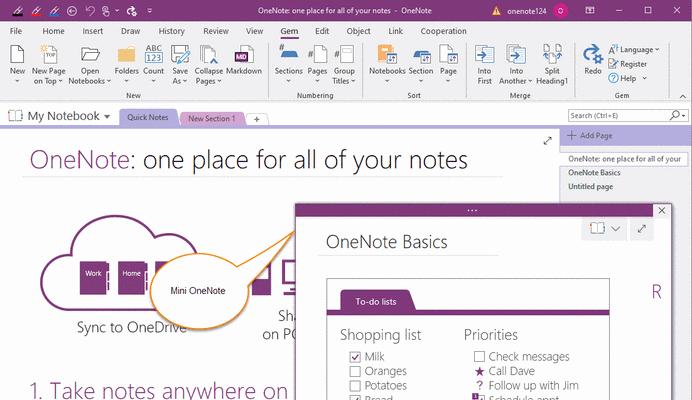Viewport: 692px width, 400px height.
Task: Click the Split Heading1 icon
Action: pyautogui.click(x=552, y=54)
